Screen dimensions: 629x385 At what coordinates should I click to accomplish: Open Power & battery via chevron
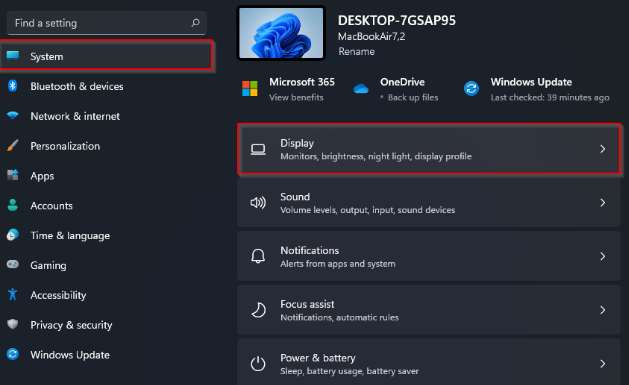tap(603, 364)
